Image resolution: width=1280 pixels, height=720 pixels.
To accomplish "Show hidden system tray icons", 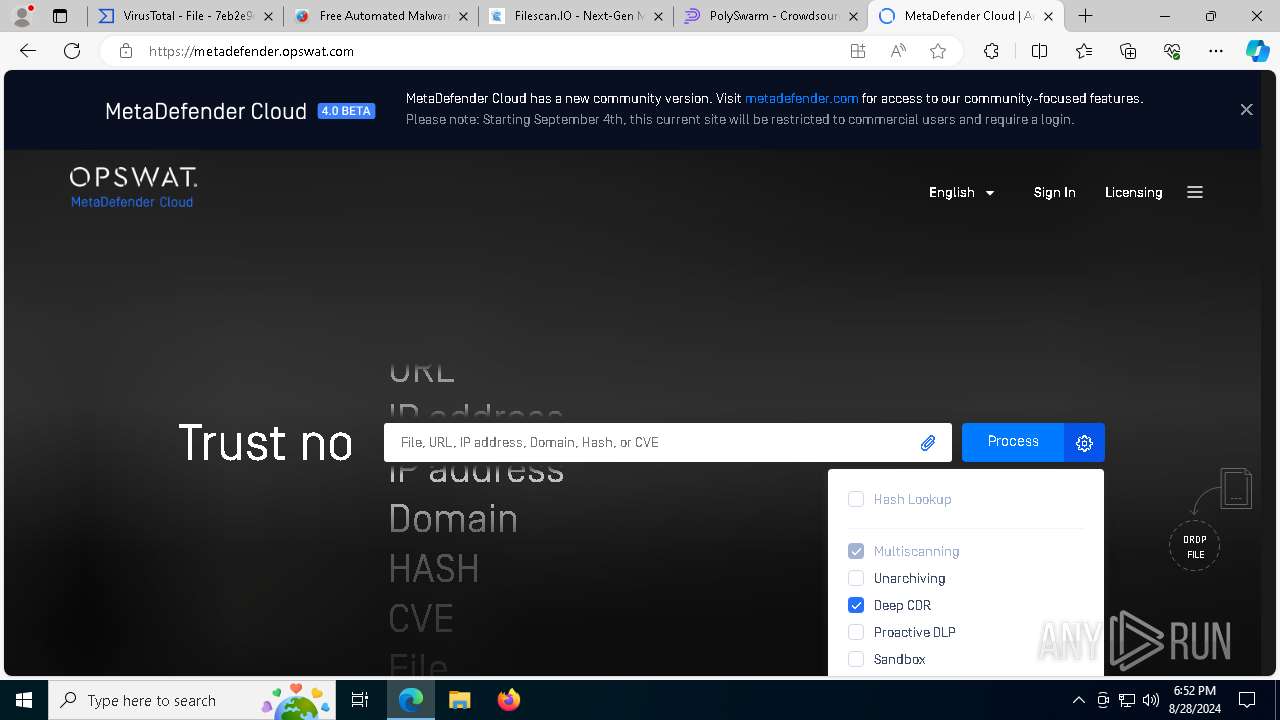I will tap(1078, 700).
